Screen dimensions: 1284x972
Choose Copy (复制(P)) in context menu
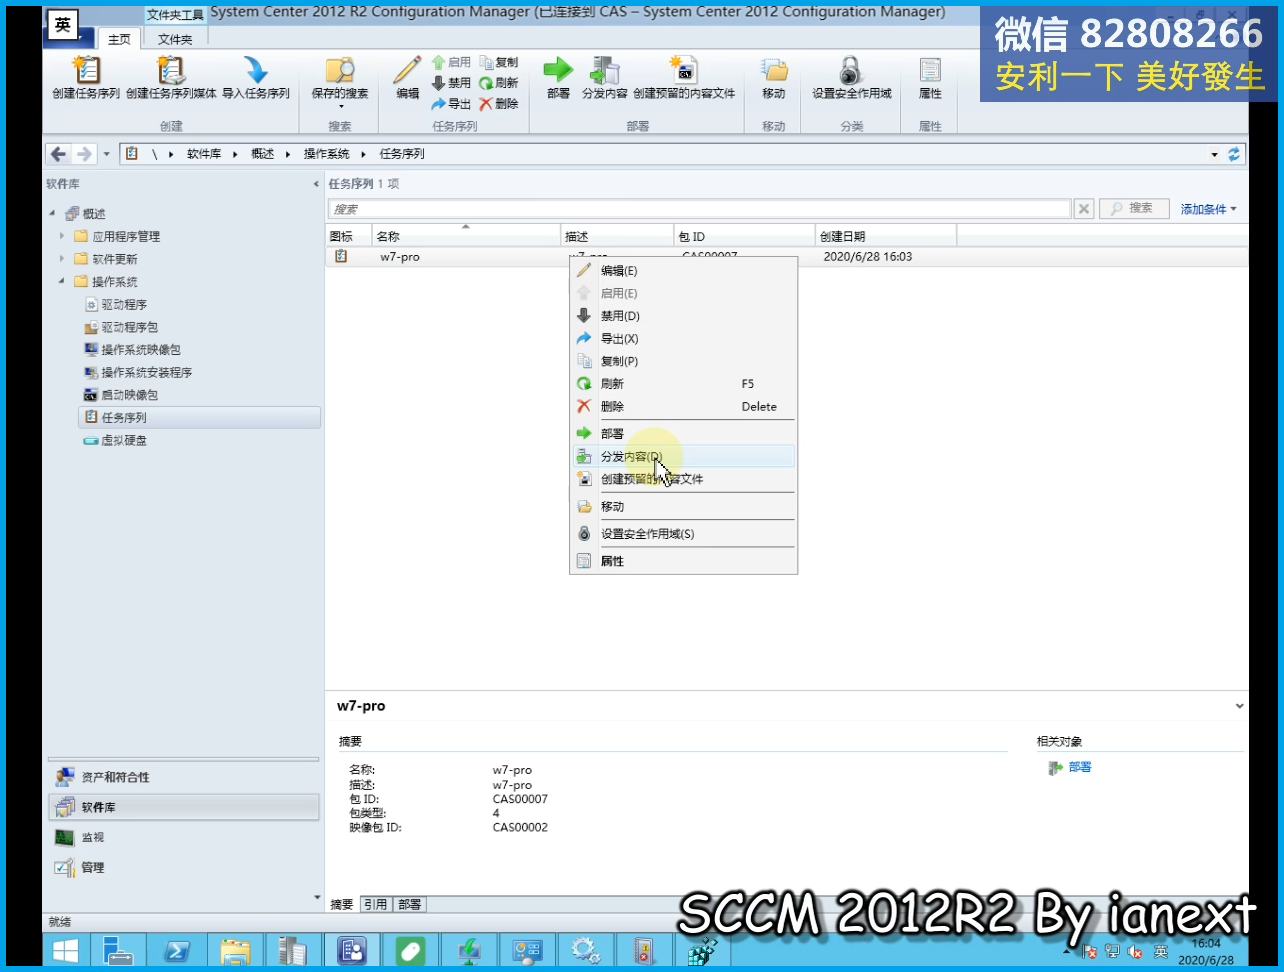click(x=683, y=361)
